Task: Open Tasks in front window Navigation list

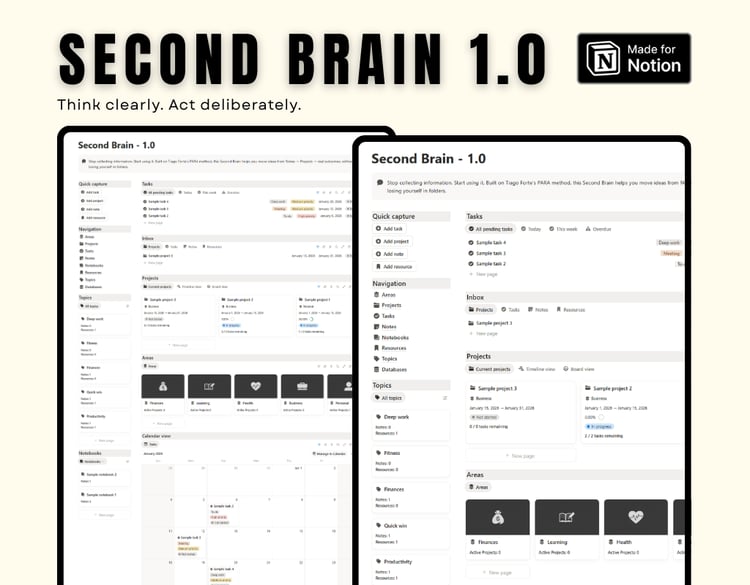Action: tap(384, 316)
